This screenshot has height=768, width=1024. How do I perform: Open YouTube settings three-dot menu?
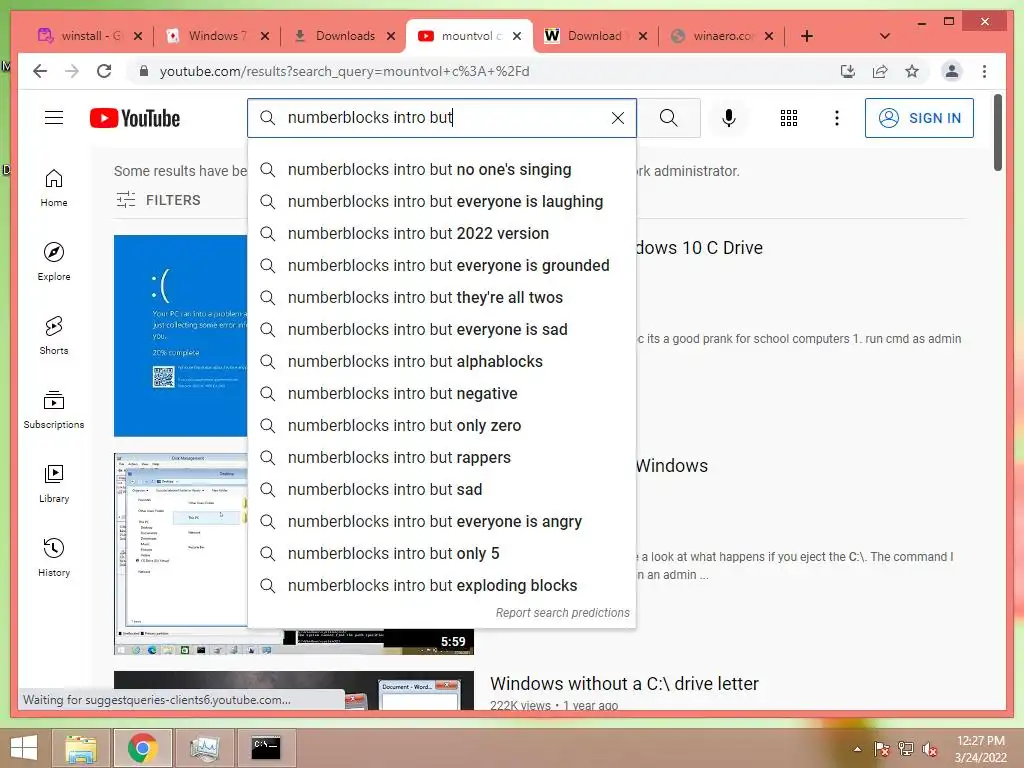tap(837, 118)
